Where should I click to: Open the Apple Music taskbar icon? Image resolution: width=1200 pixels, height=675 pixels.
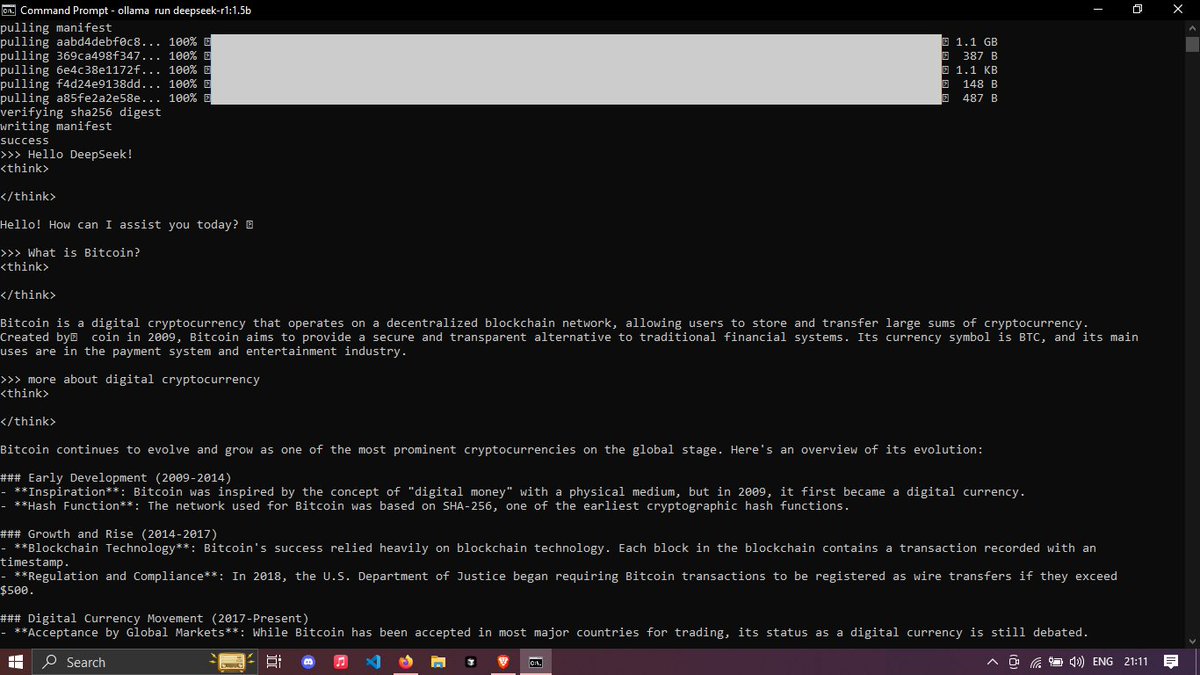click(x=340, y=662)
